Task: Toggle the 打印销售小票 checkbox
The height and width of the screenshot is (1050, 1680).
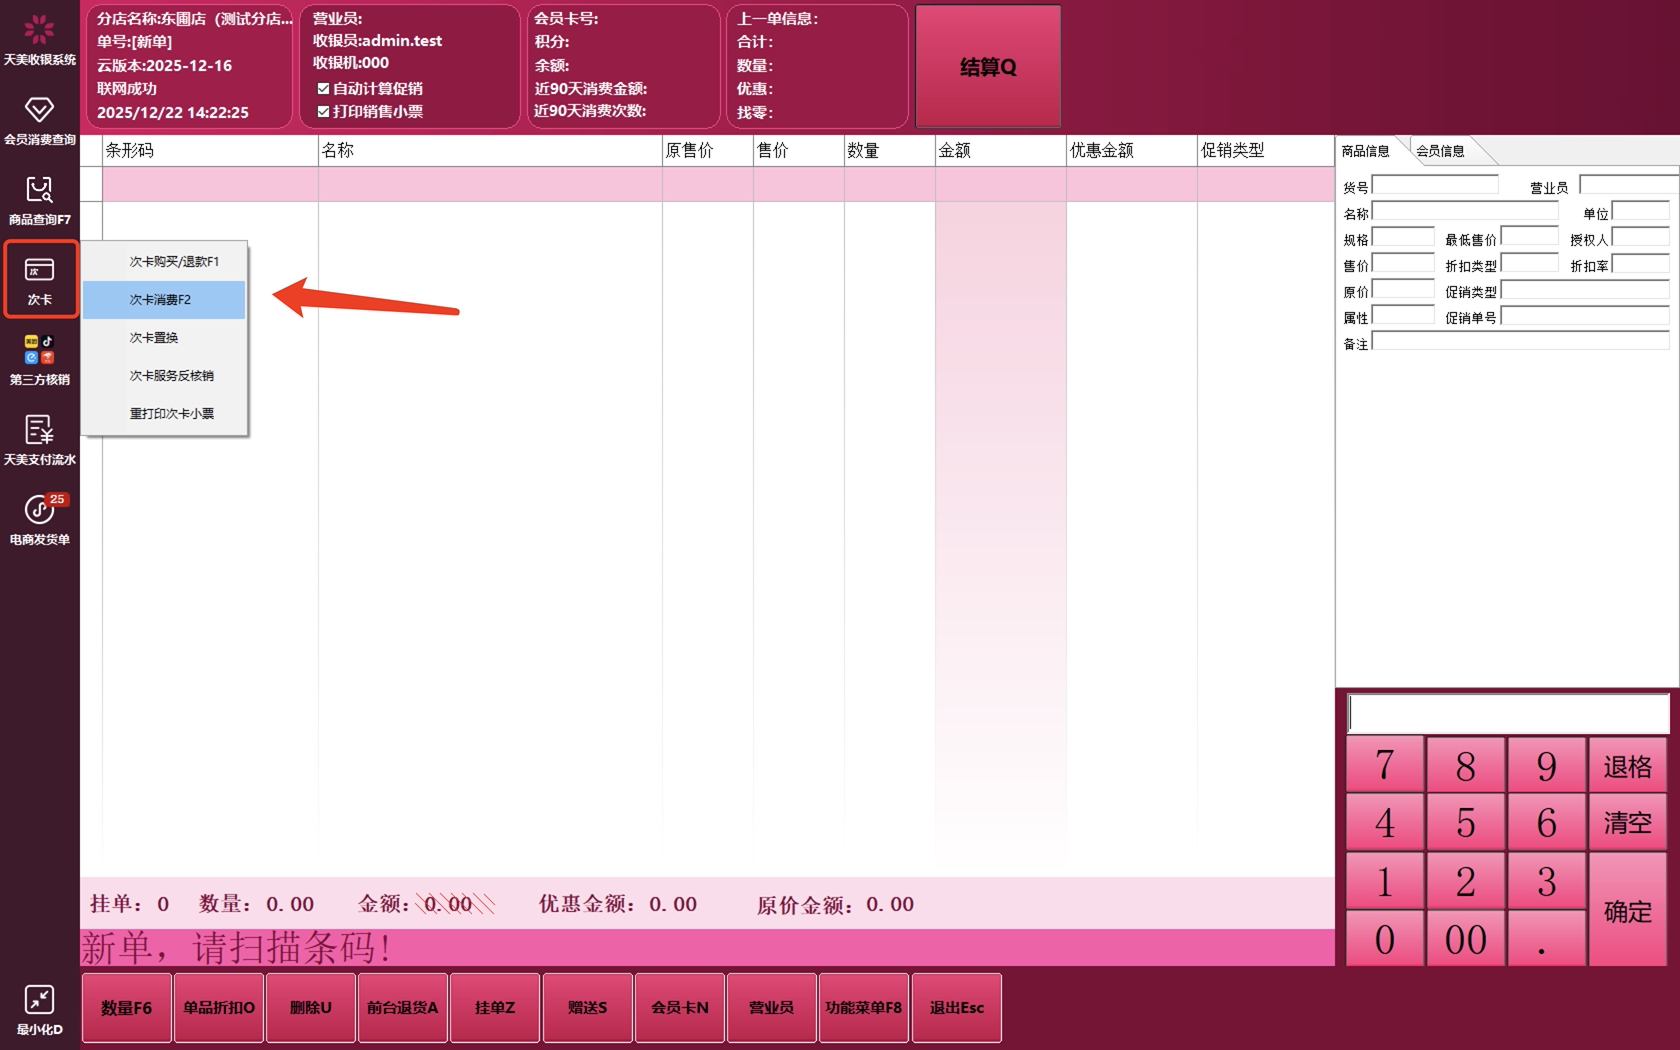Action: click(x=323, y=112)
